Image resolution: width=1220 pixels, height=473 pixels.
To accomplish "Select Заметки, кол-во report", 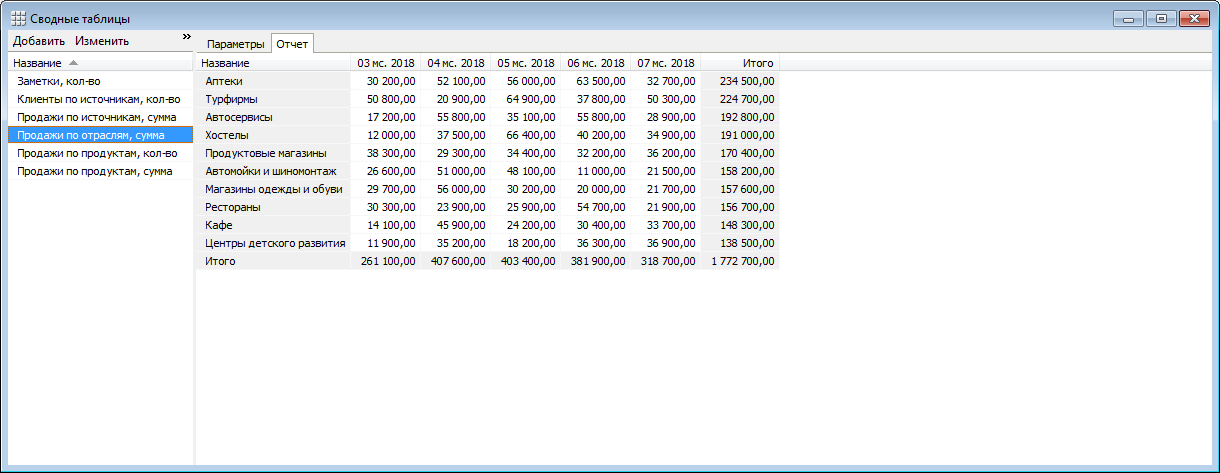I will (x=59, y=81).
